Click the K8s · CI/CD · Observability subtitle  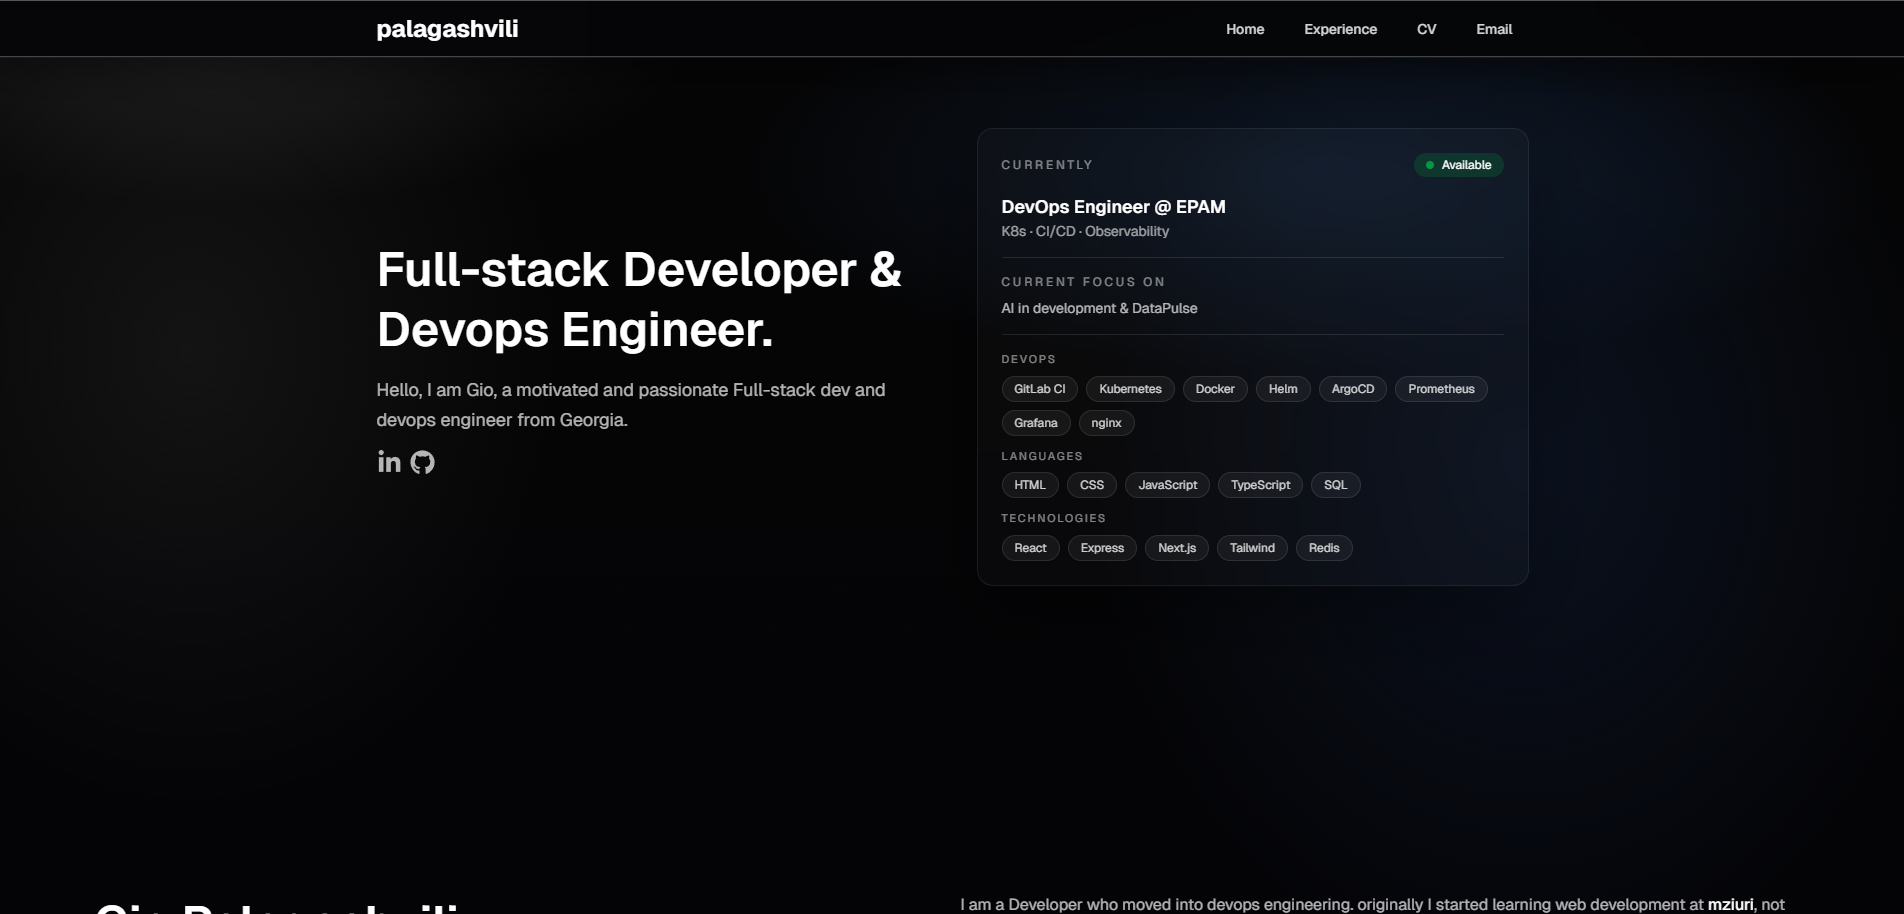click(1085, 231)
